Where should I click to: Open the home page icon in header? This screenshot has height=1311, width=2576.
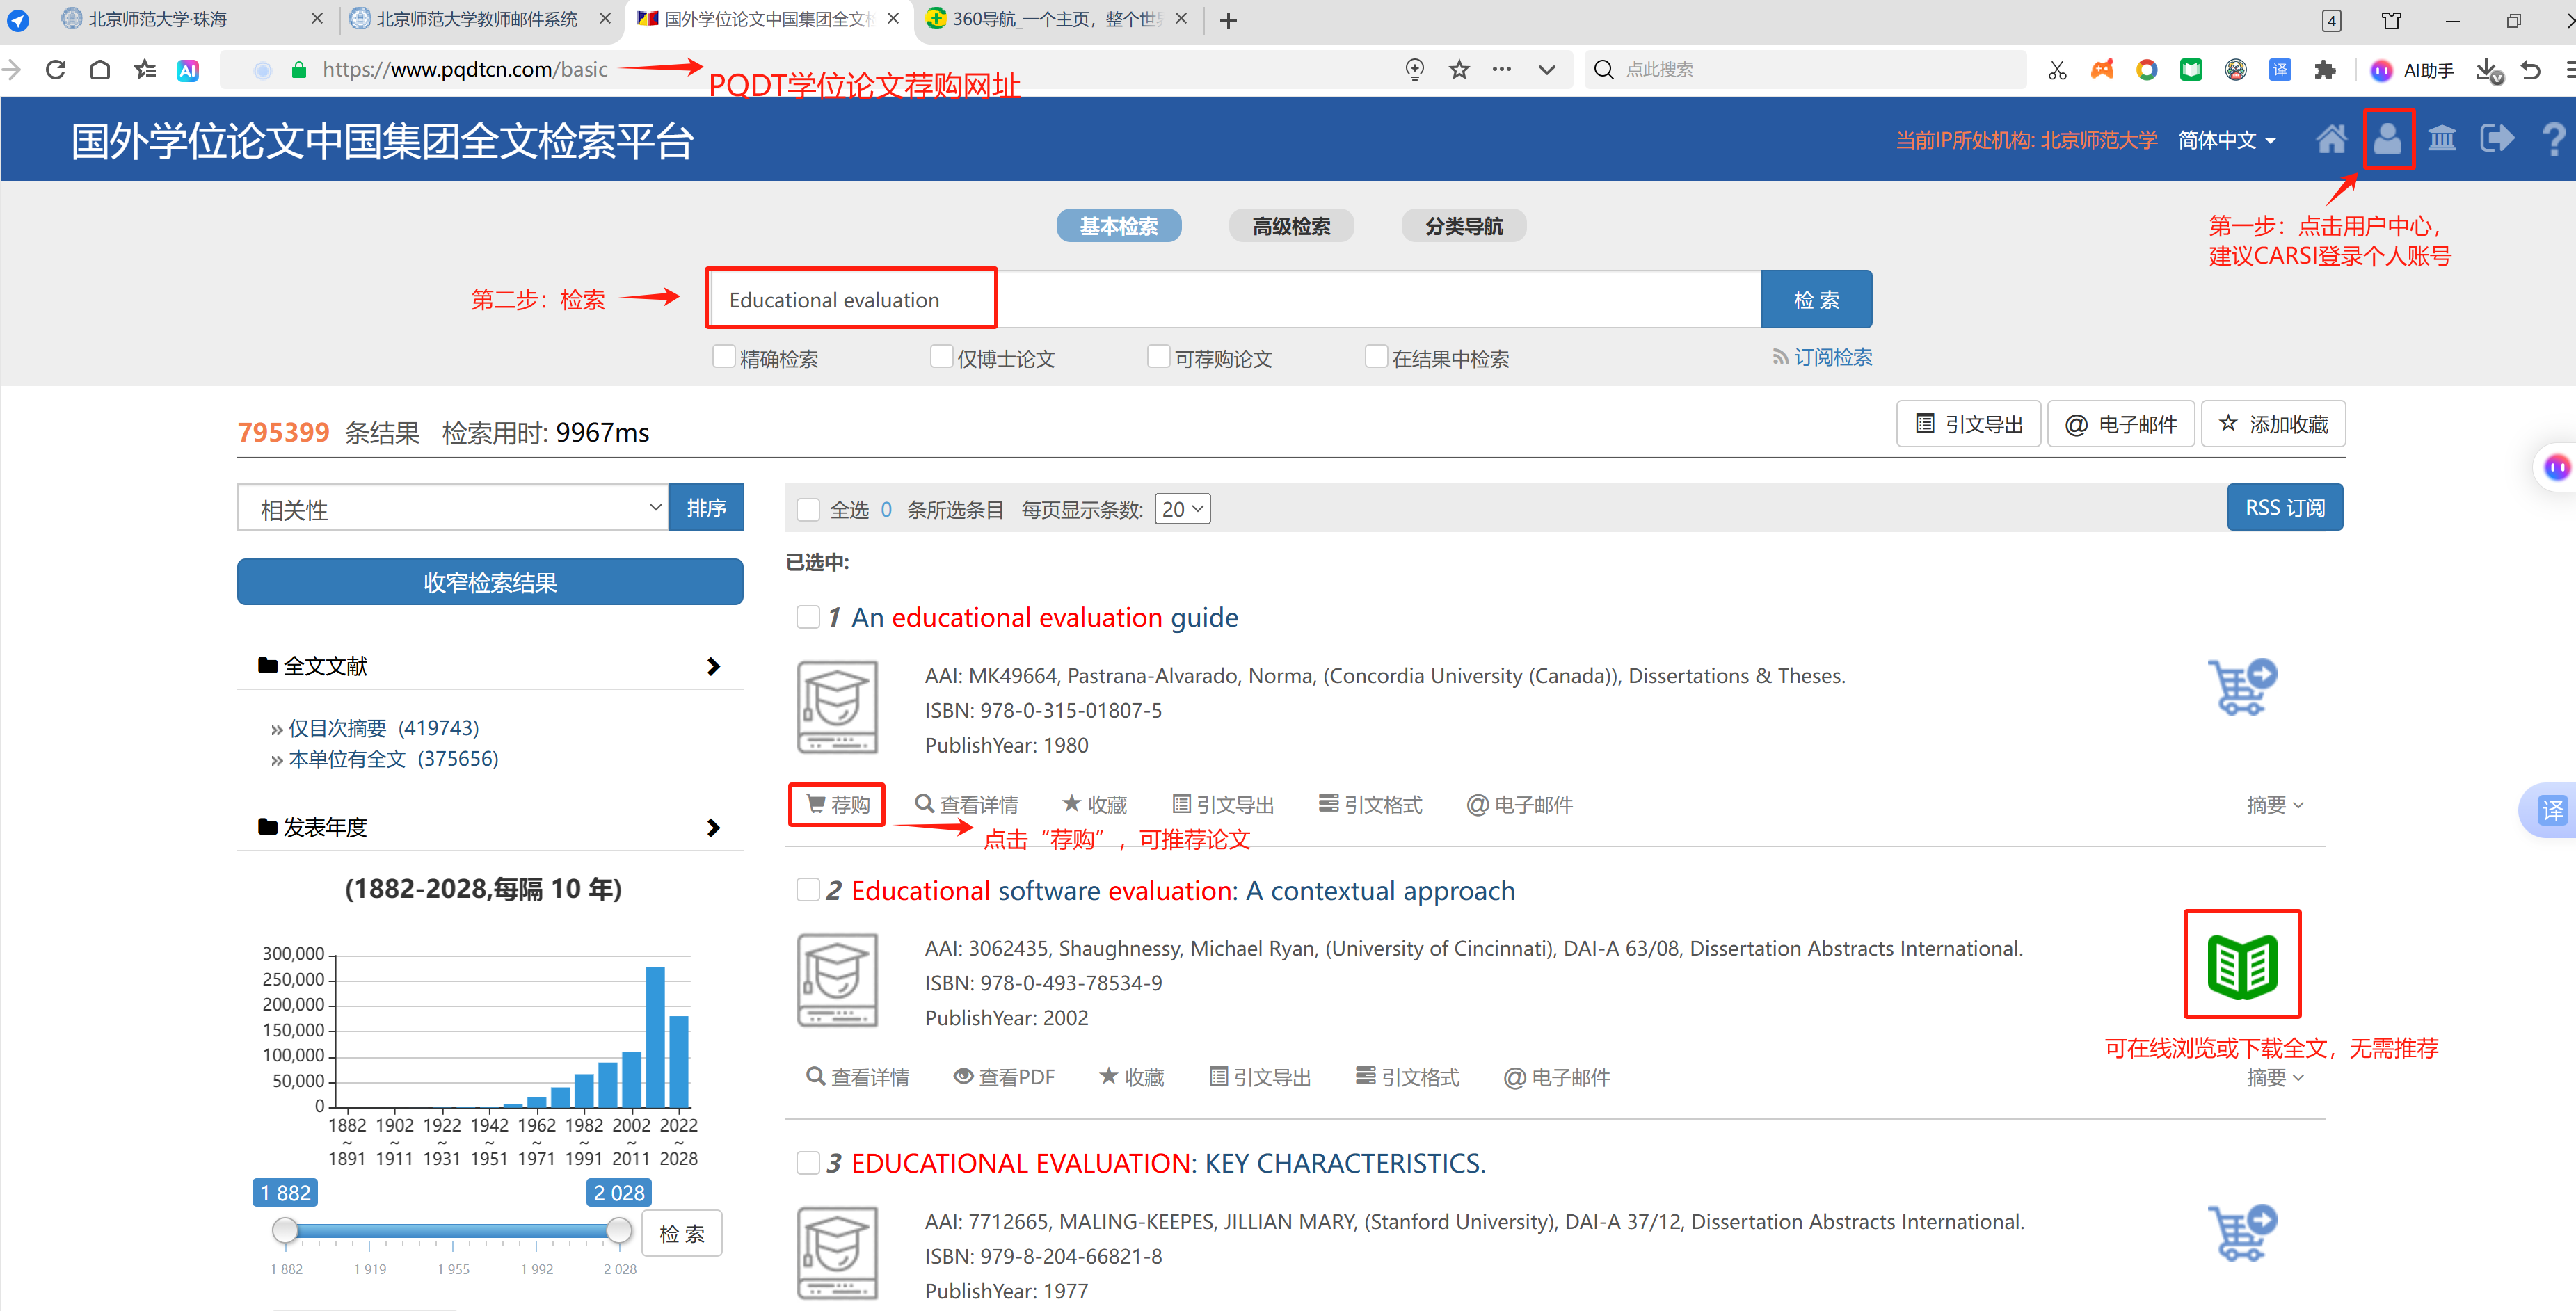[2331, 139]
